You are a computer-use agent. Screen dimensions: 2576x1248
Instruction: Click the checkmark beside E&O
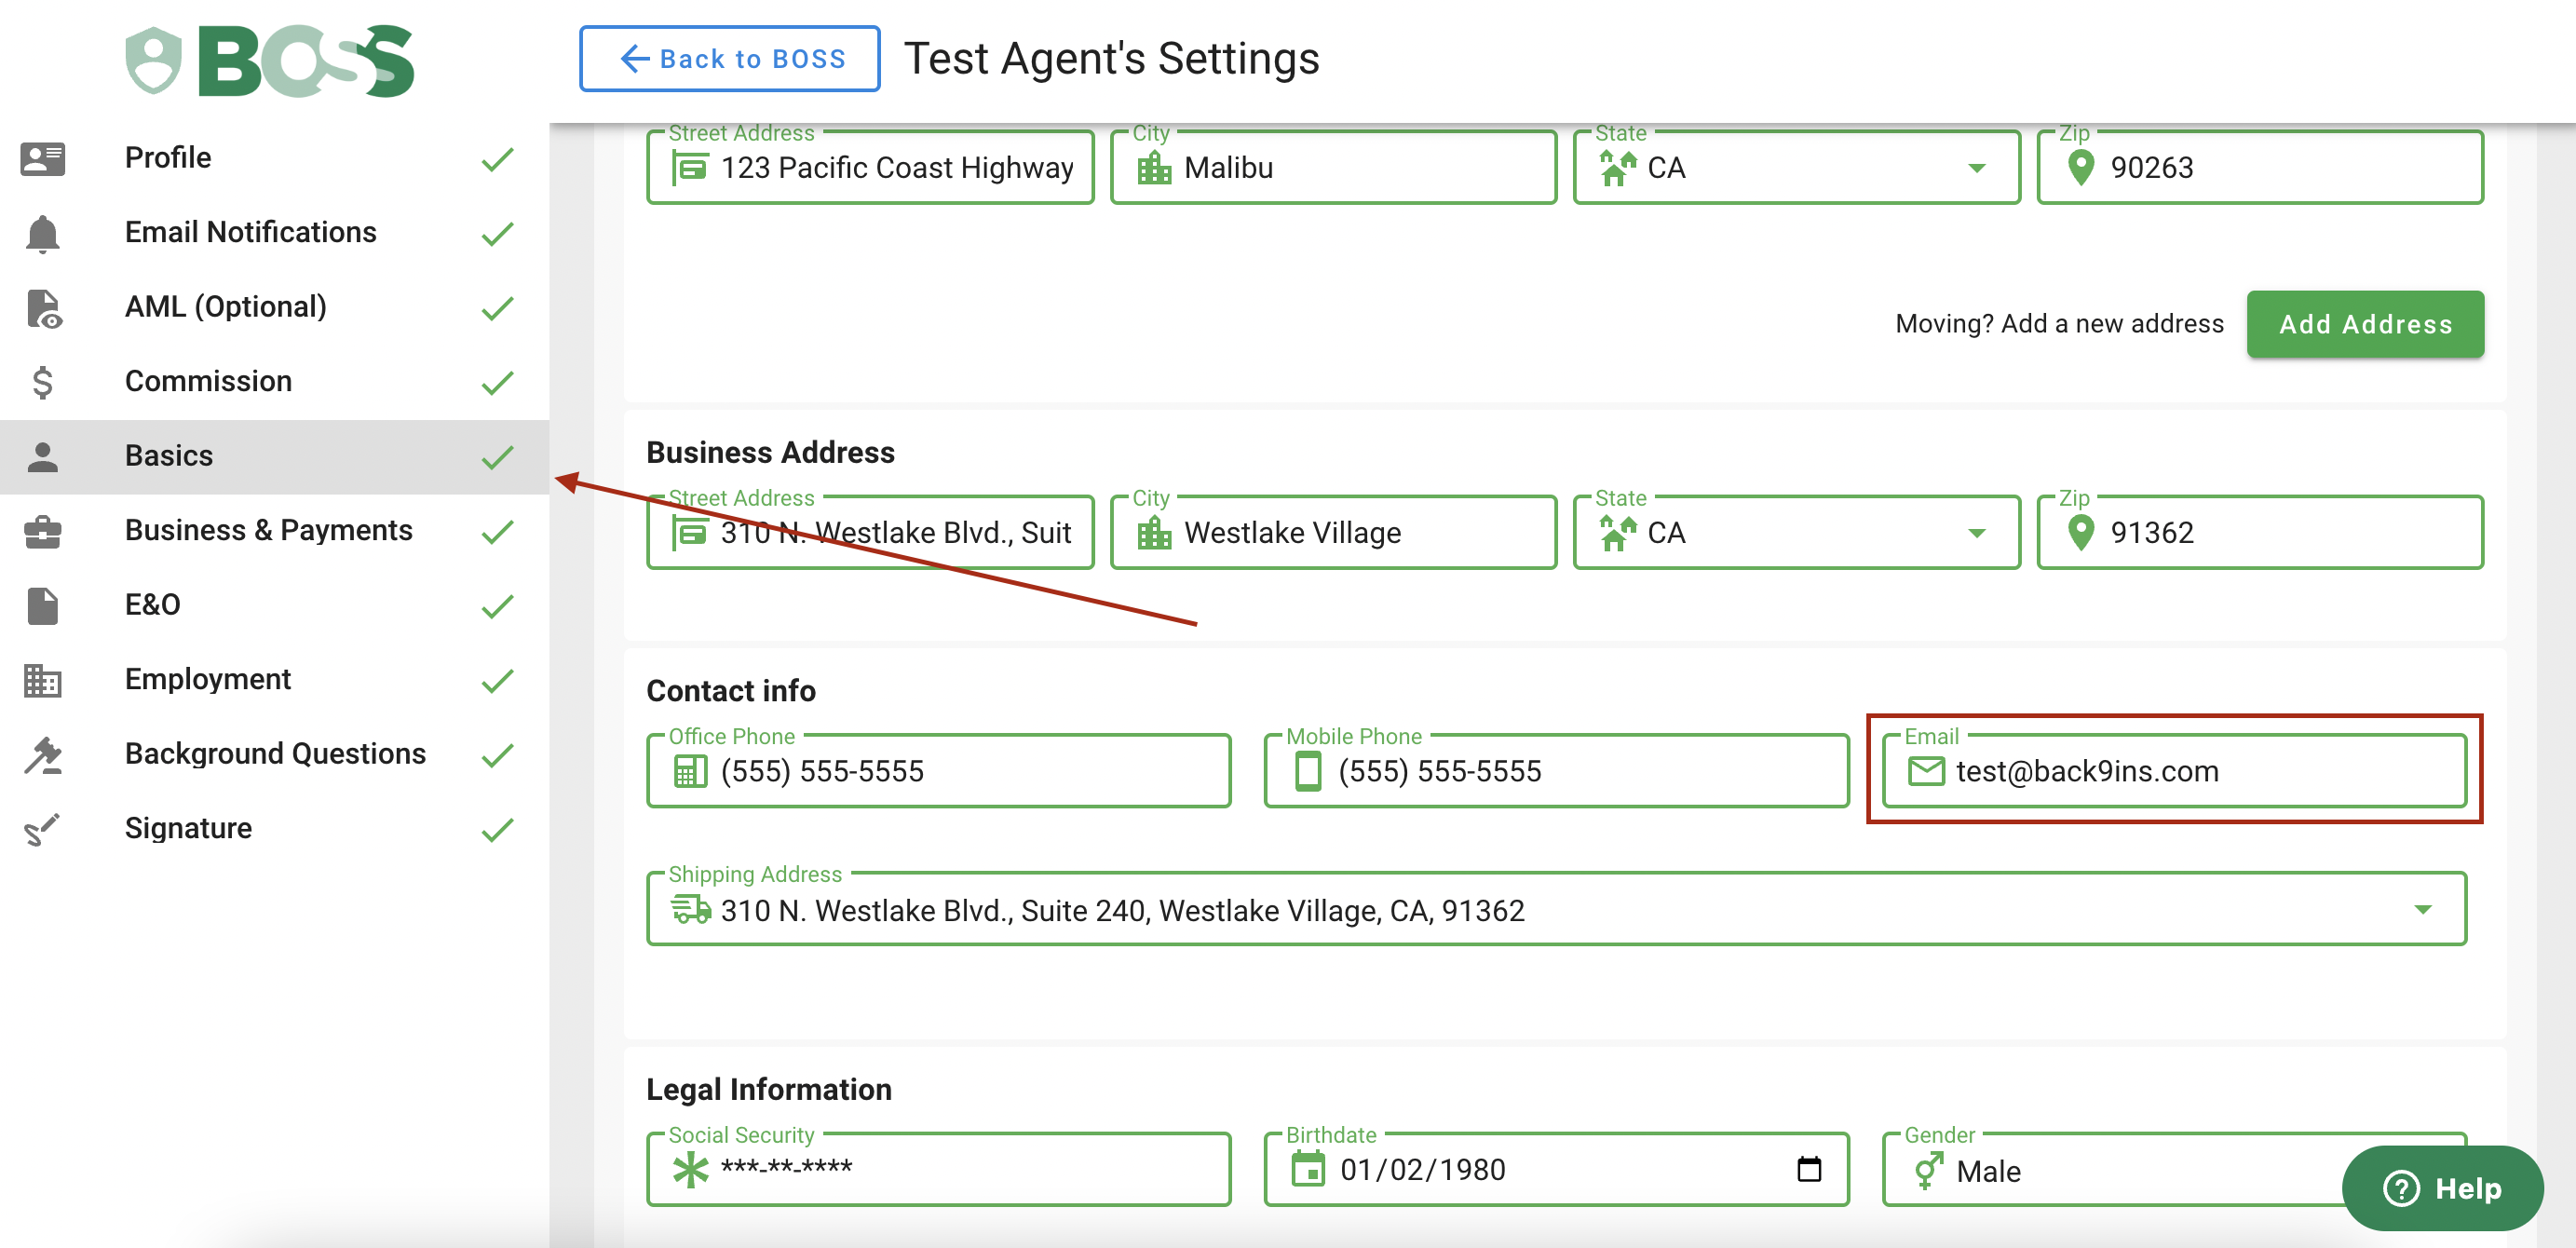point(496,605)
